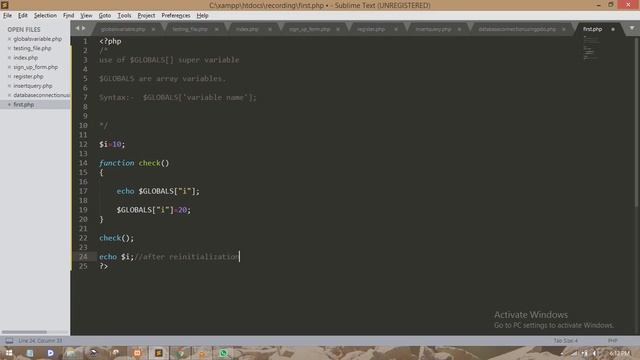
Task: Select the first.php tab
Action: (x=592, y=29)
